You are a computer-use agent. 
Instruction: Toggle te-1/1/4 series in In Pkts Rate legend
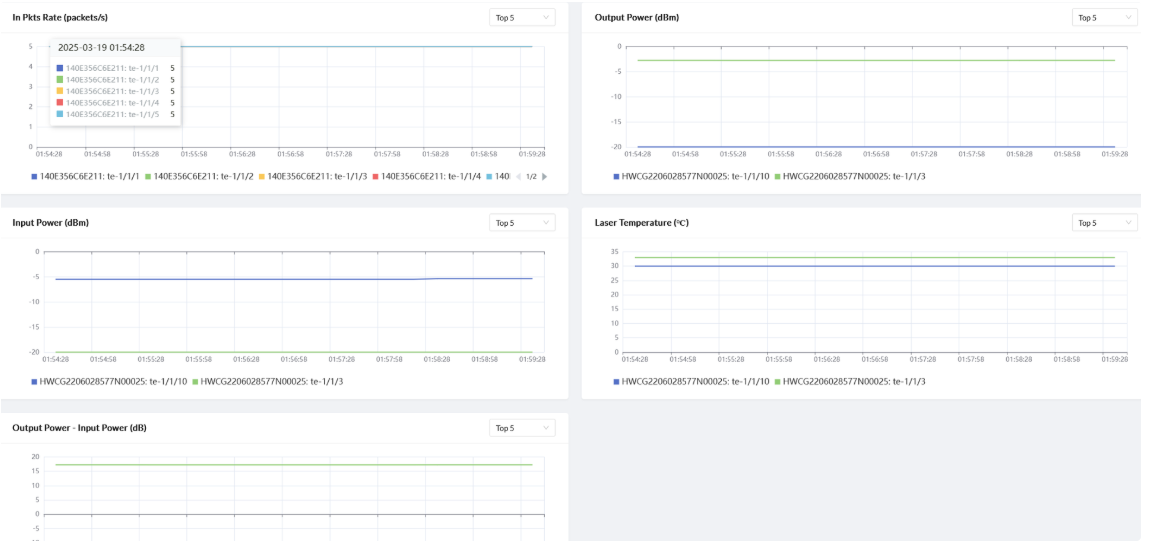[431, 177]
